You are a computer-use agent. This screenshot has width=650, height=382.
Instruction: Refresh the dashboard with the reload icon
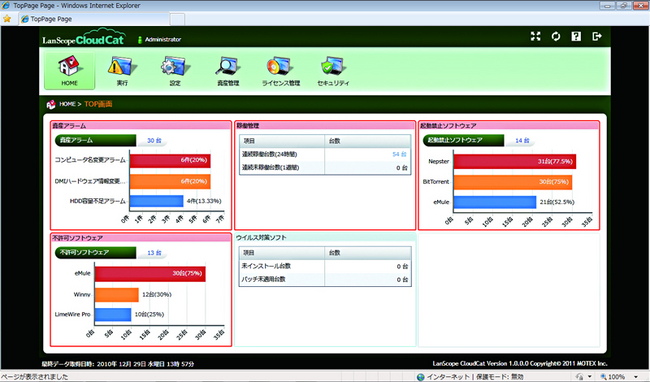pyautogui.click(x=556, y=36)
